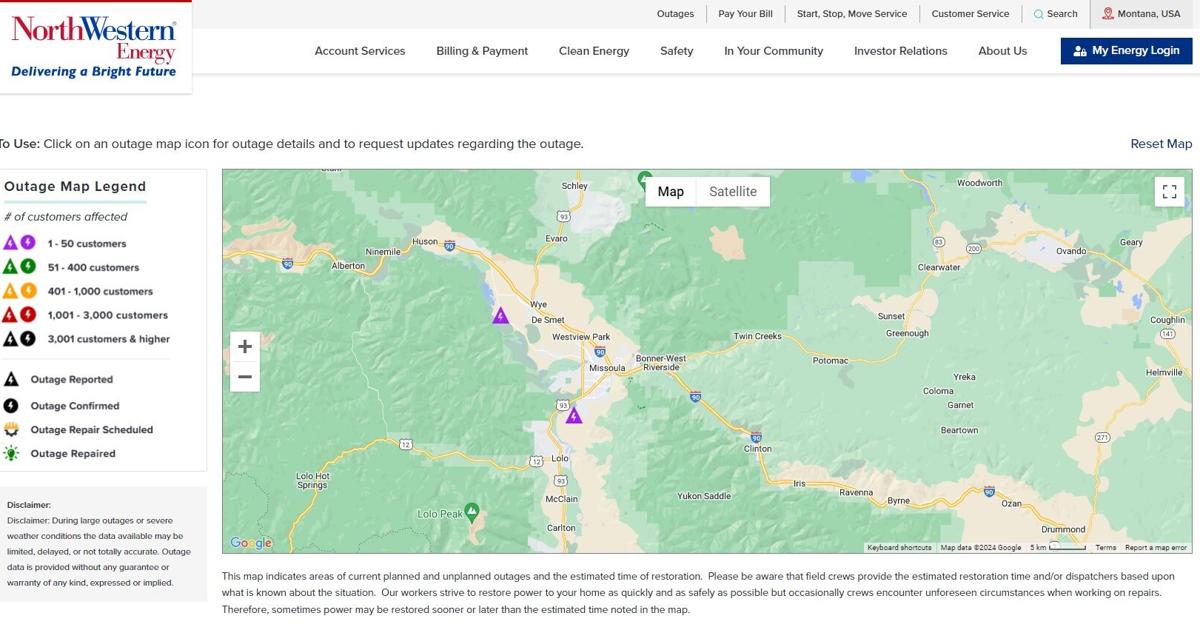Open the In Your Community menu
The image size is (1200, 630).
[774, 51]
